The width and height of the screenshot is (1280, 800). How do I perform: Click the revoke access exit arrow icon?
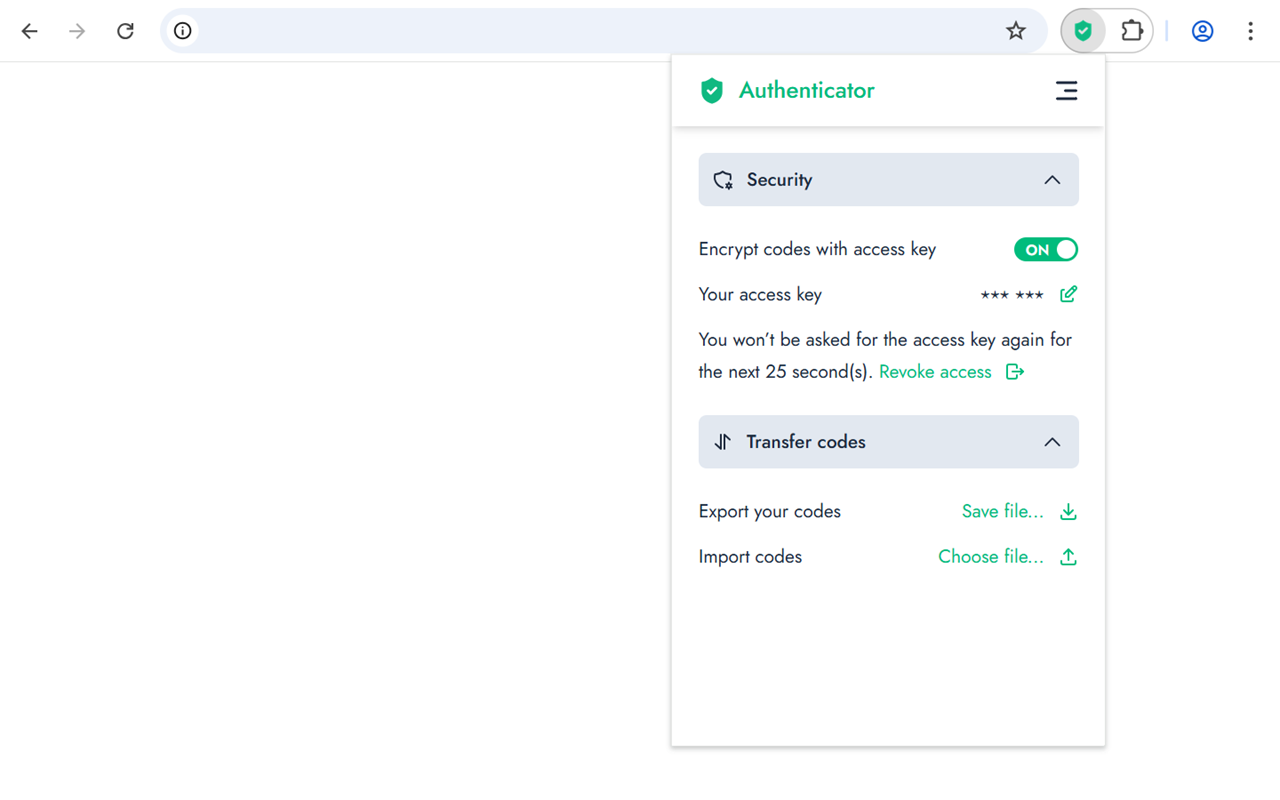[x=1015, y=372]
